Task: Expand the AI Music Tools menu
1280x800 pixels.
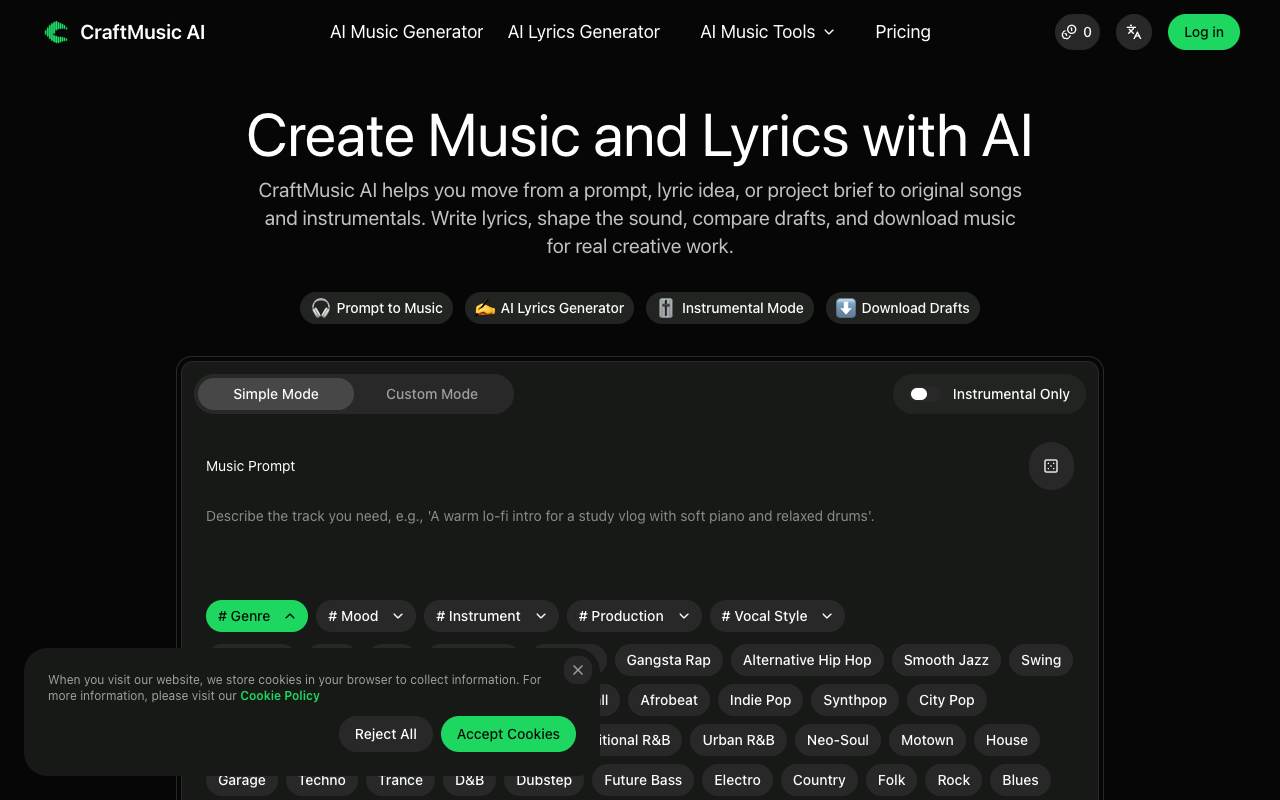Action: click(767, 32)
